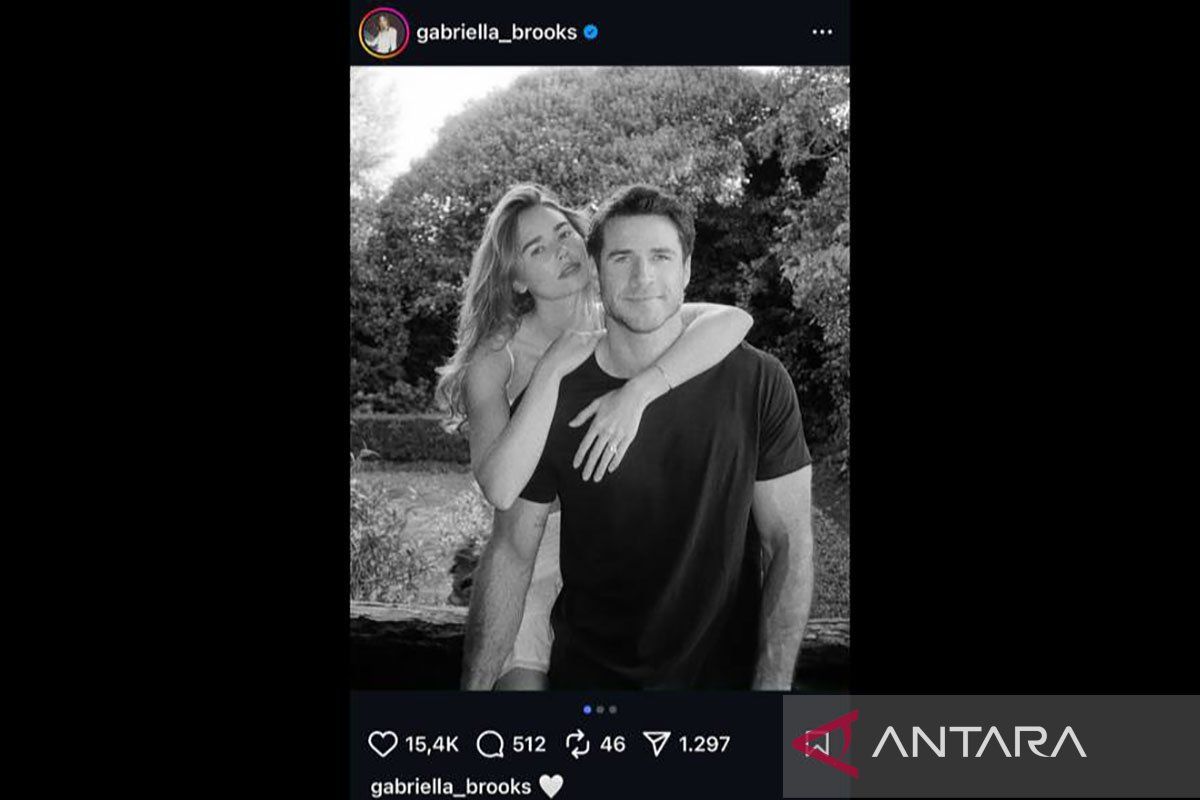Share the post with the paper plane icon

coord(656,744)
